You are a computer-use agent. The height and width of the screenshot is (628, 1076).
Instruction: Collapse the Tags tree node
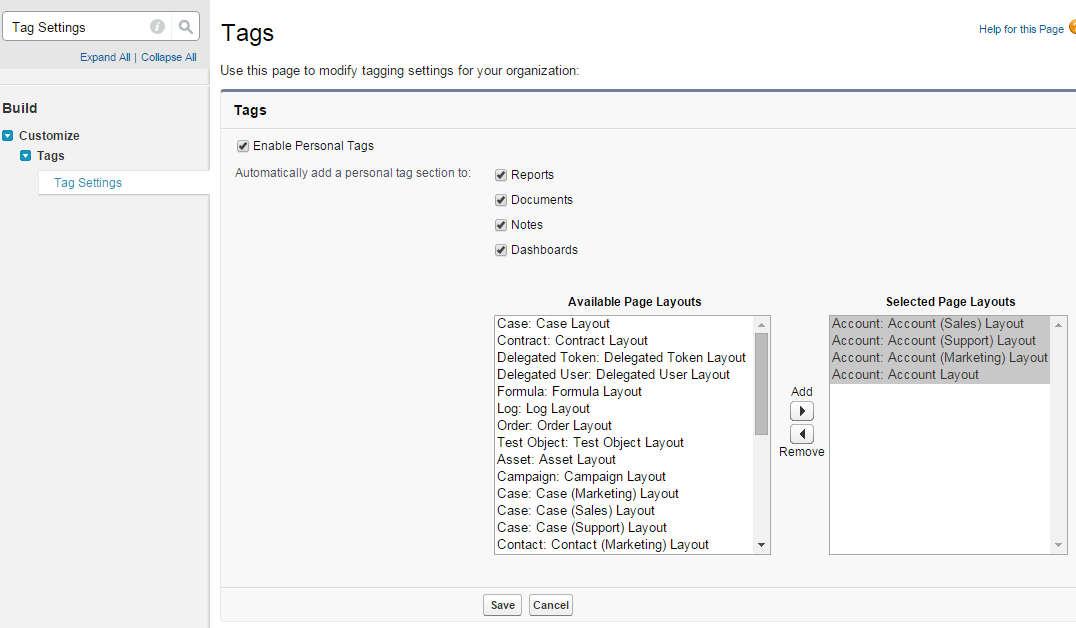coord(26,156)
